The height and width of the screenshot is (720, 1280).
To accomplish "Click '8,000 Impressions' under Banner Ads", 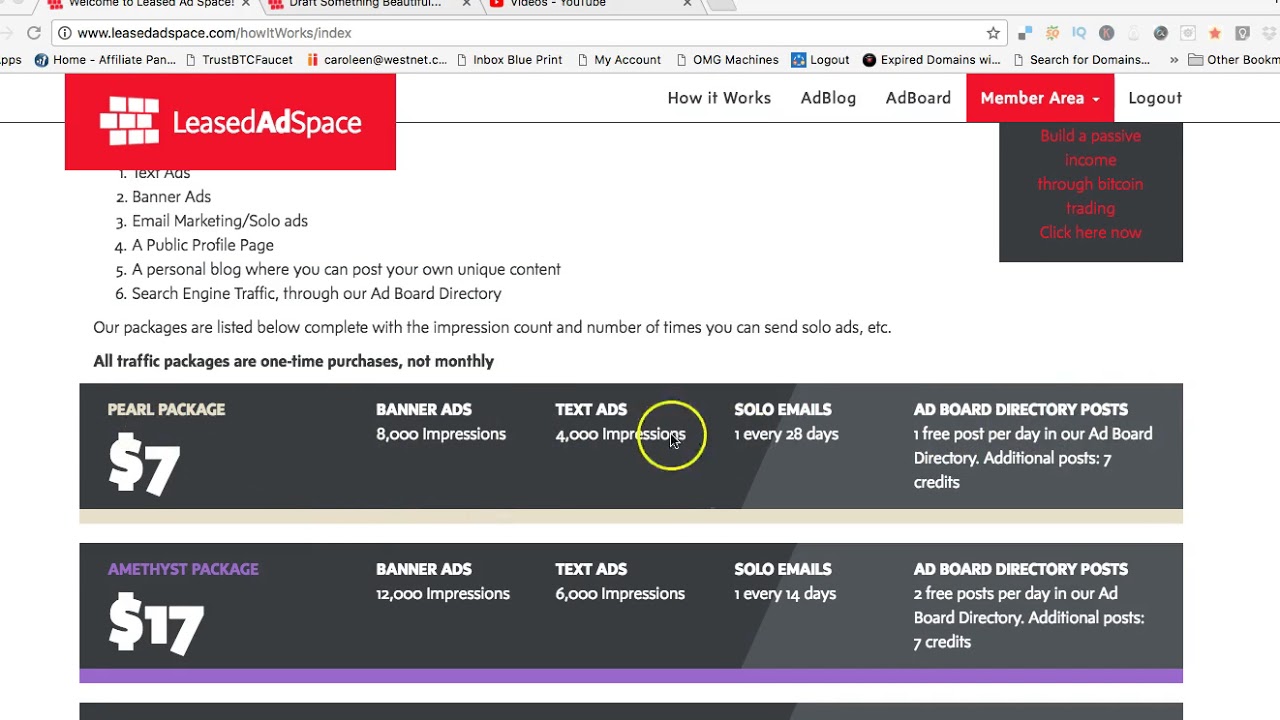I will pyautogui.click(x=441, y=434).
